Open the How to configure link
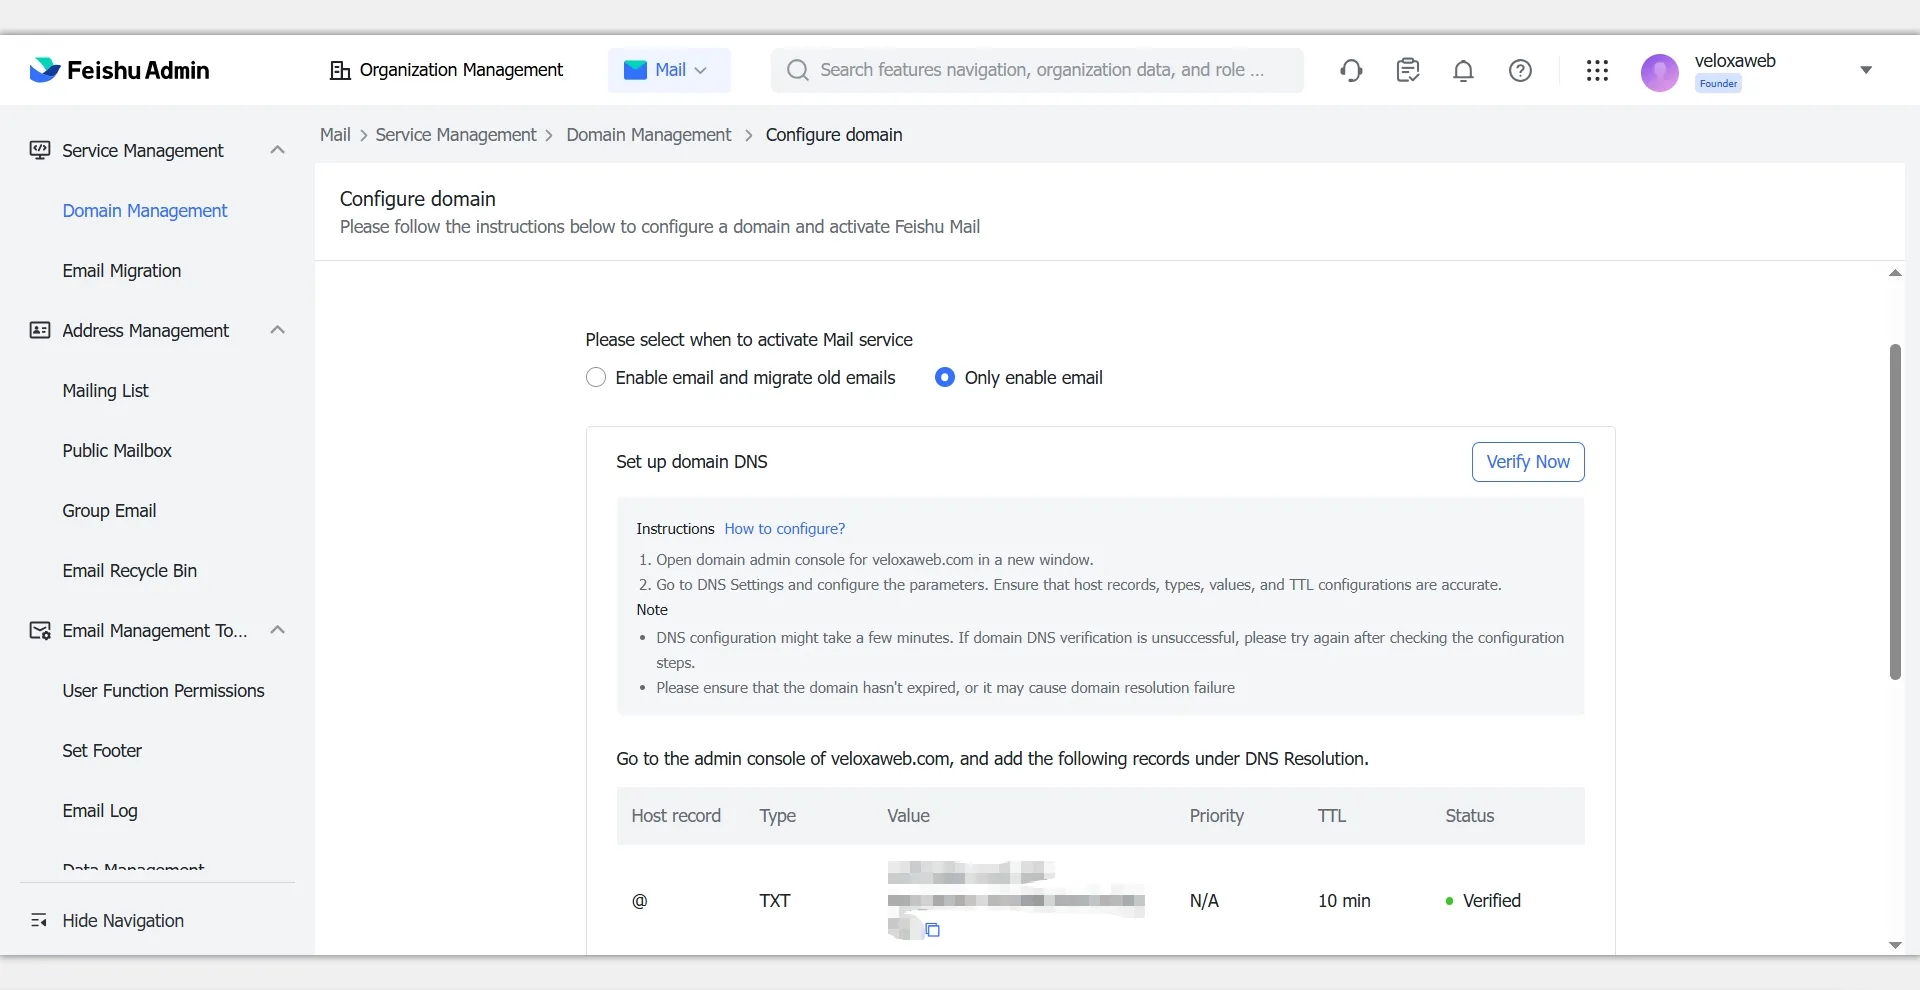The height and width of the screenshot is (990, 1920). coord(784,529)
